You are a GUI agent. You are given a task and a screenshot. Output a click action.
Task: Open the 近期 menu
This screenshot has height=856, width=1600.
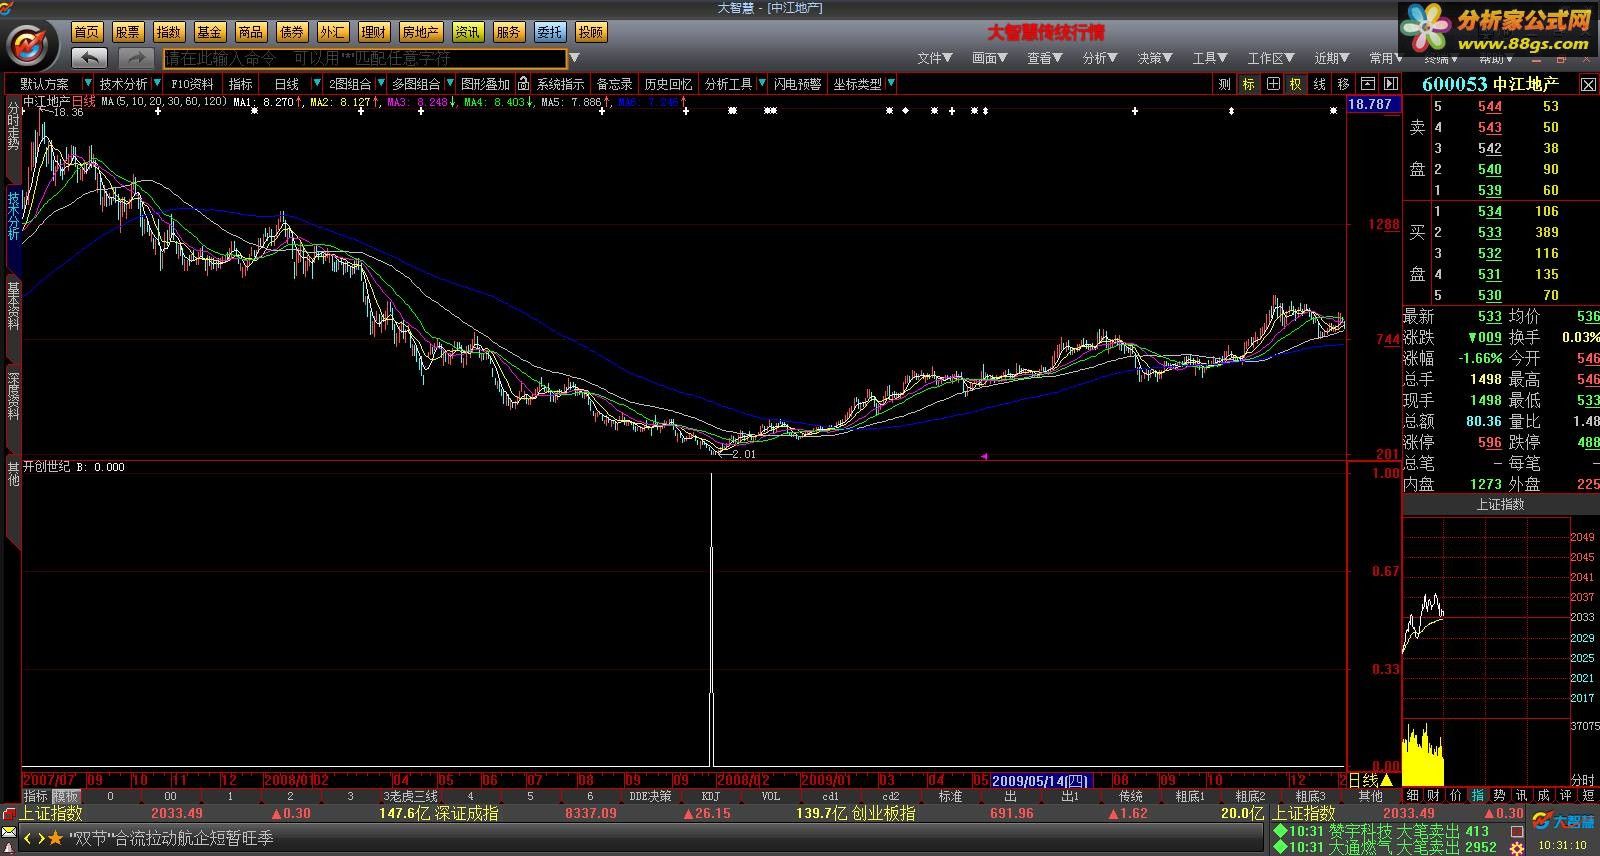point(1332,58)
